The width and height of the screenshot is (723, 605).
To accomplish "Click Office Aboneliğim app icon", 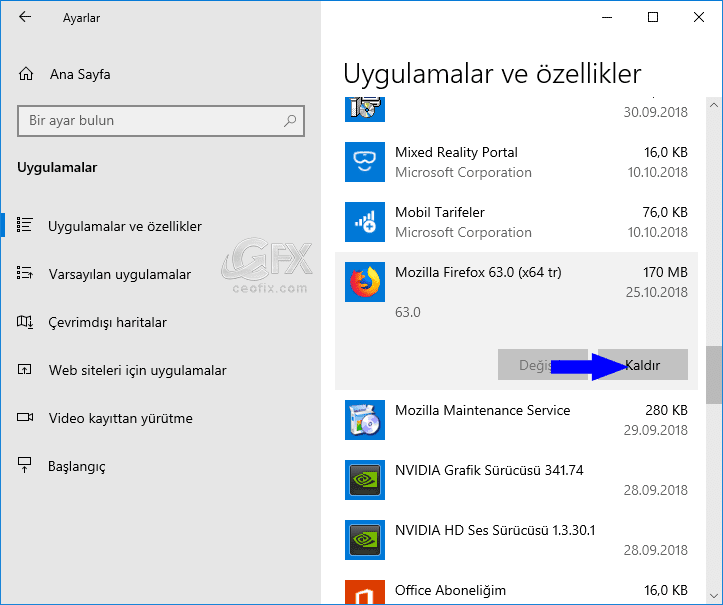I will pyautogui.click(x=365, y=592).
